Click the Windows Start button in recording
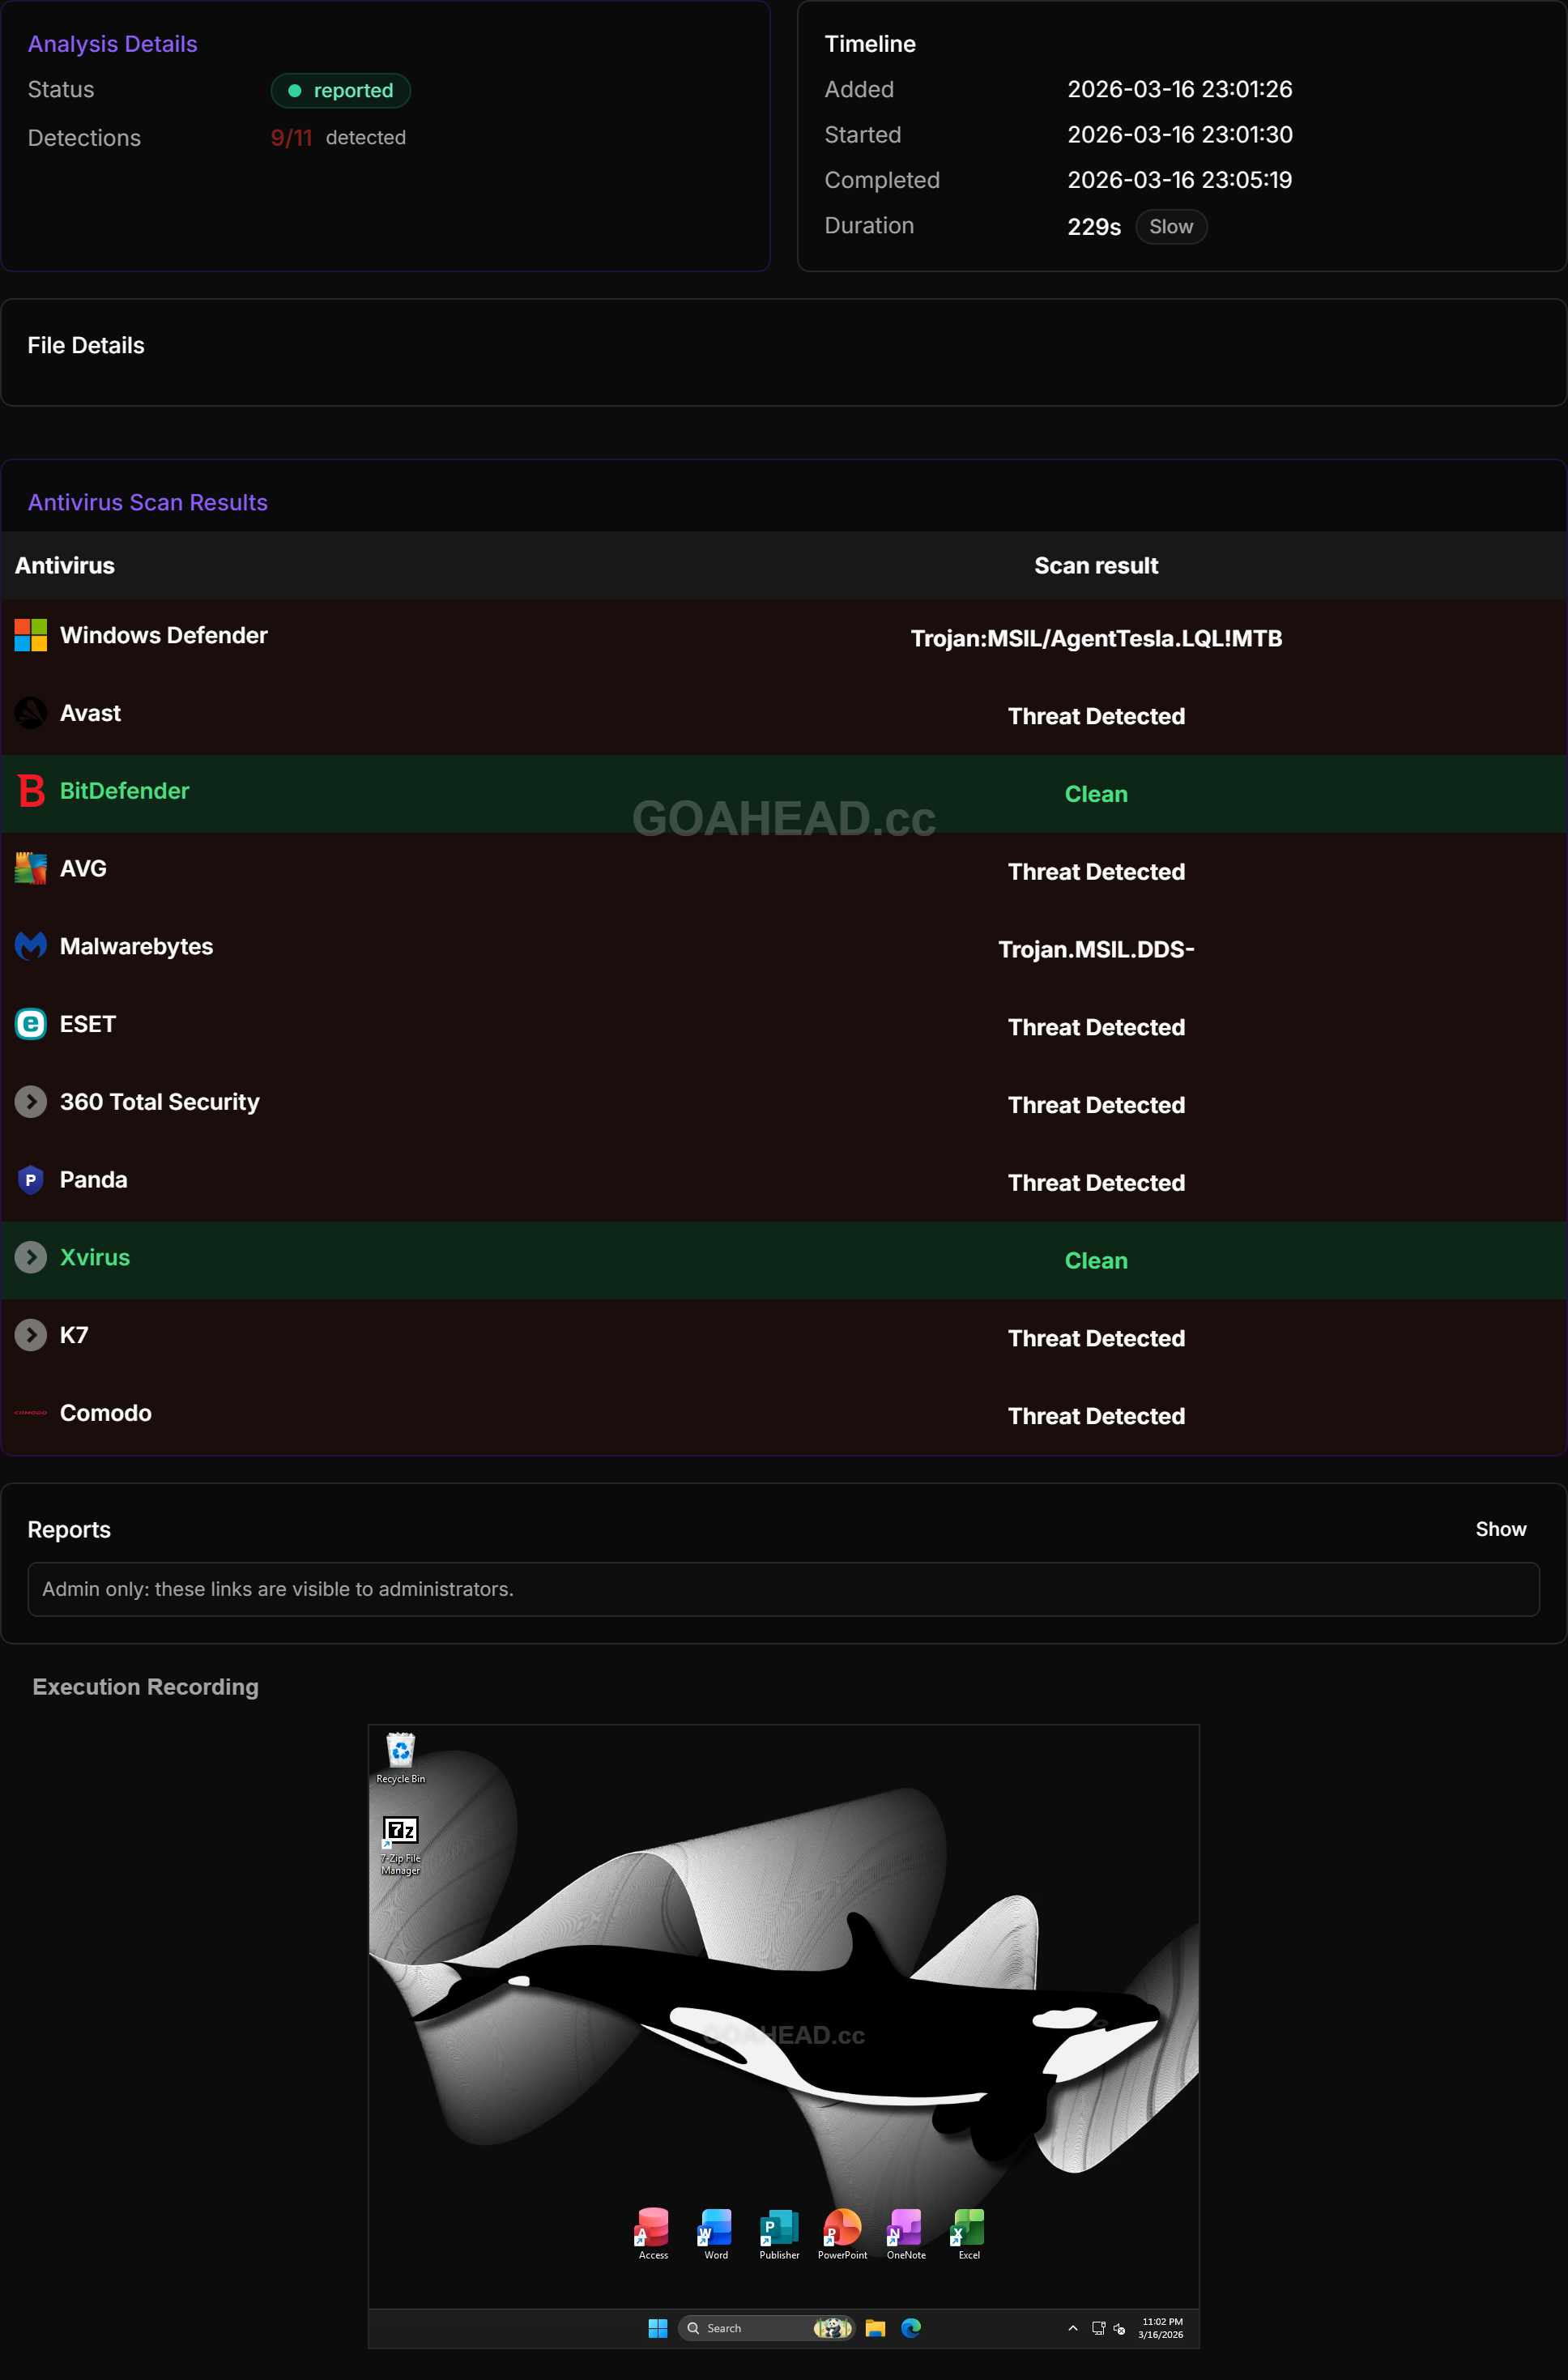This screenshot has width=1568, height=2380. pos(657,2328)
